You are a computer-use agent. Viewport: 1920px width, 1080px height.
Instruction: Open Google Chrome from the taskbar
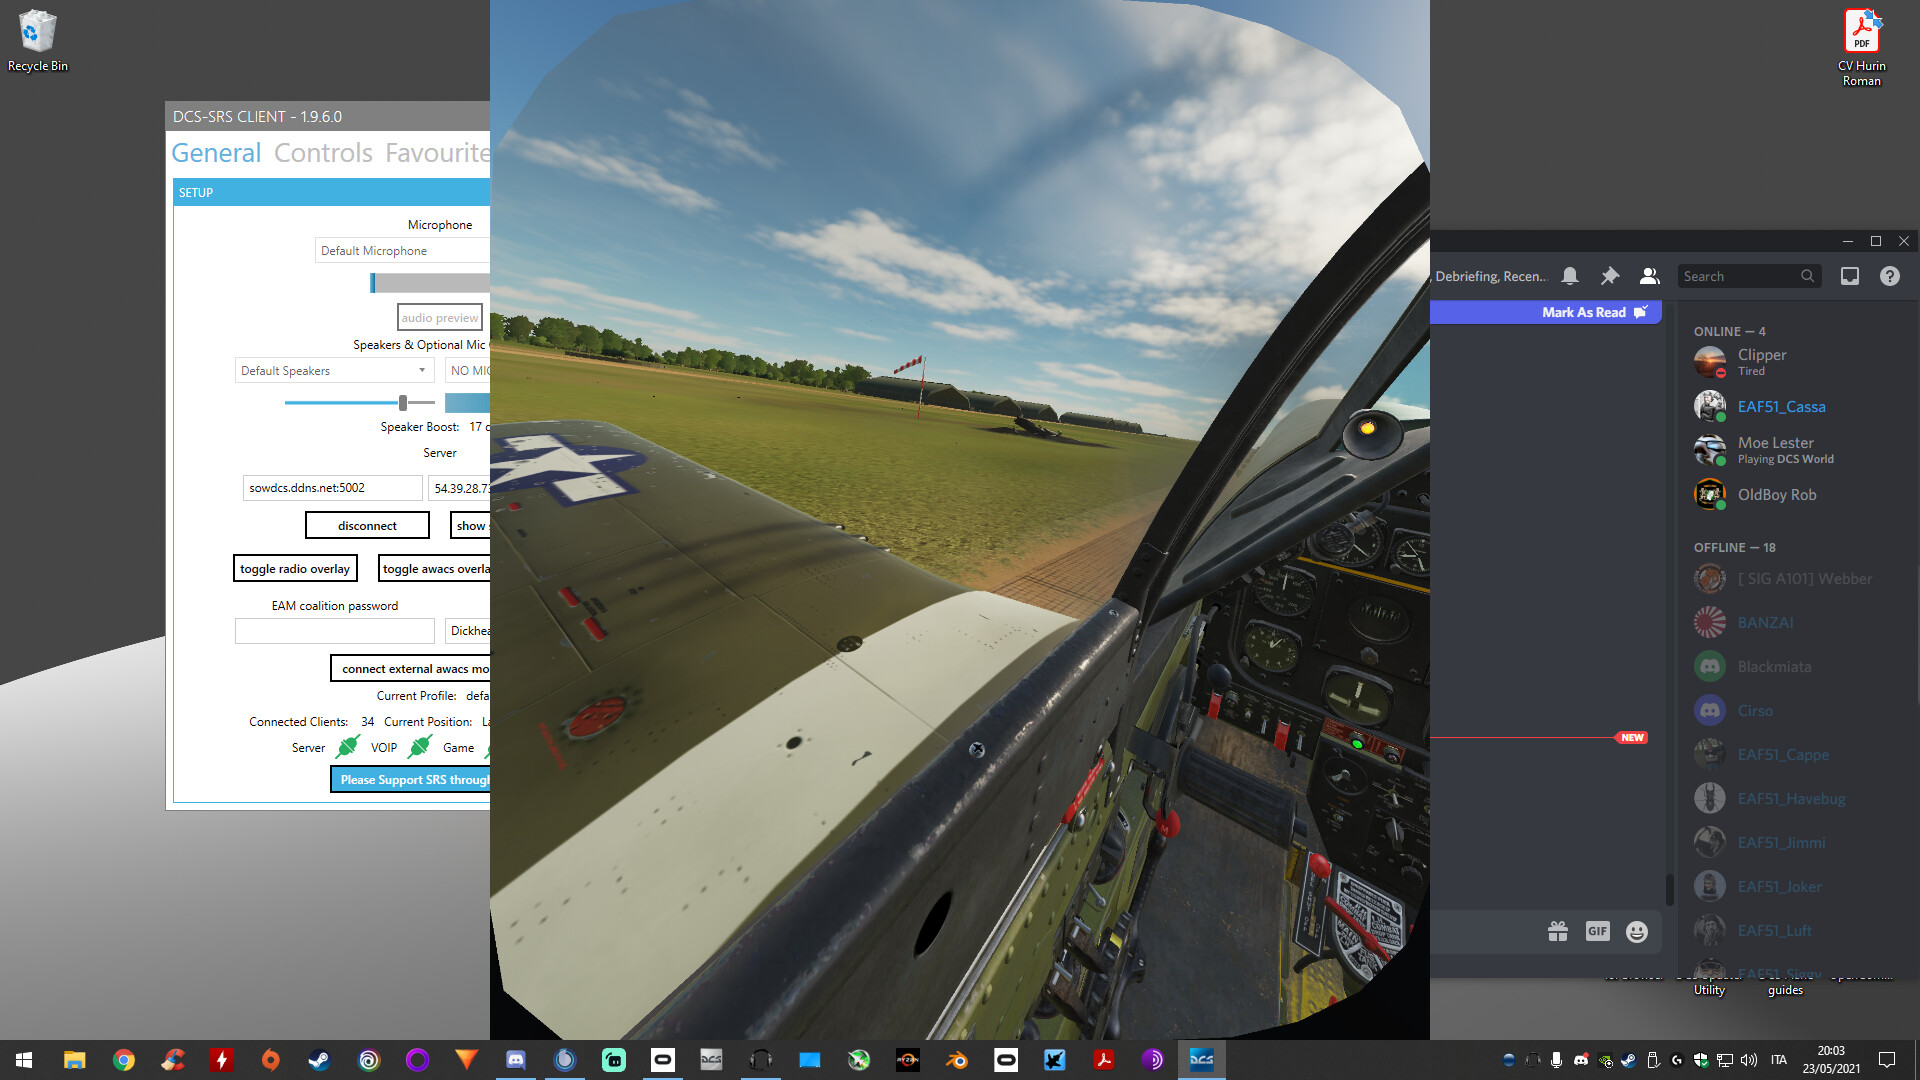click(x=123, y=1060)
